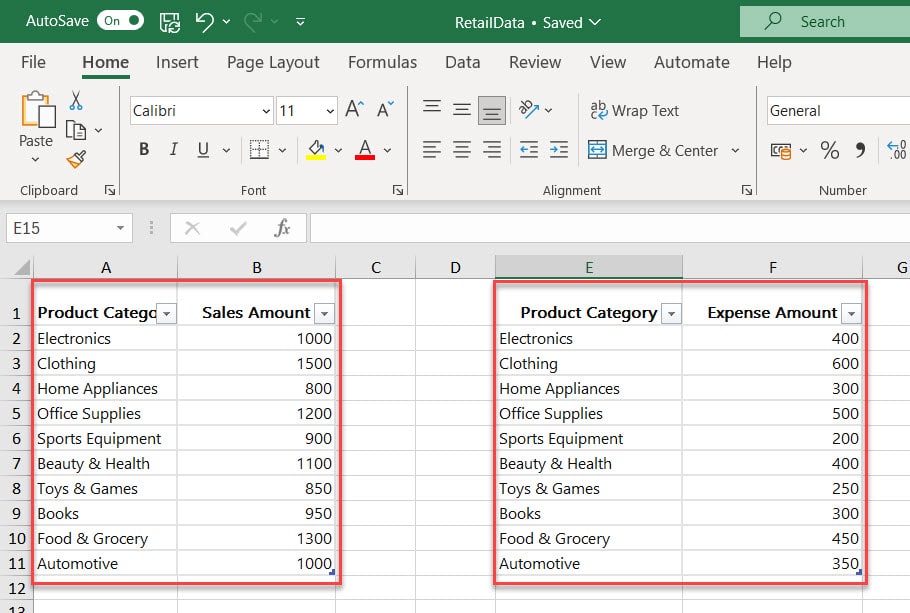Open the Borders options dropdown arrow
Screen dimensions: 910x613
click(282, 150)
